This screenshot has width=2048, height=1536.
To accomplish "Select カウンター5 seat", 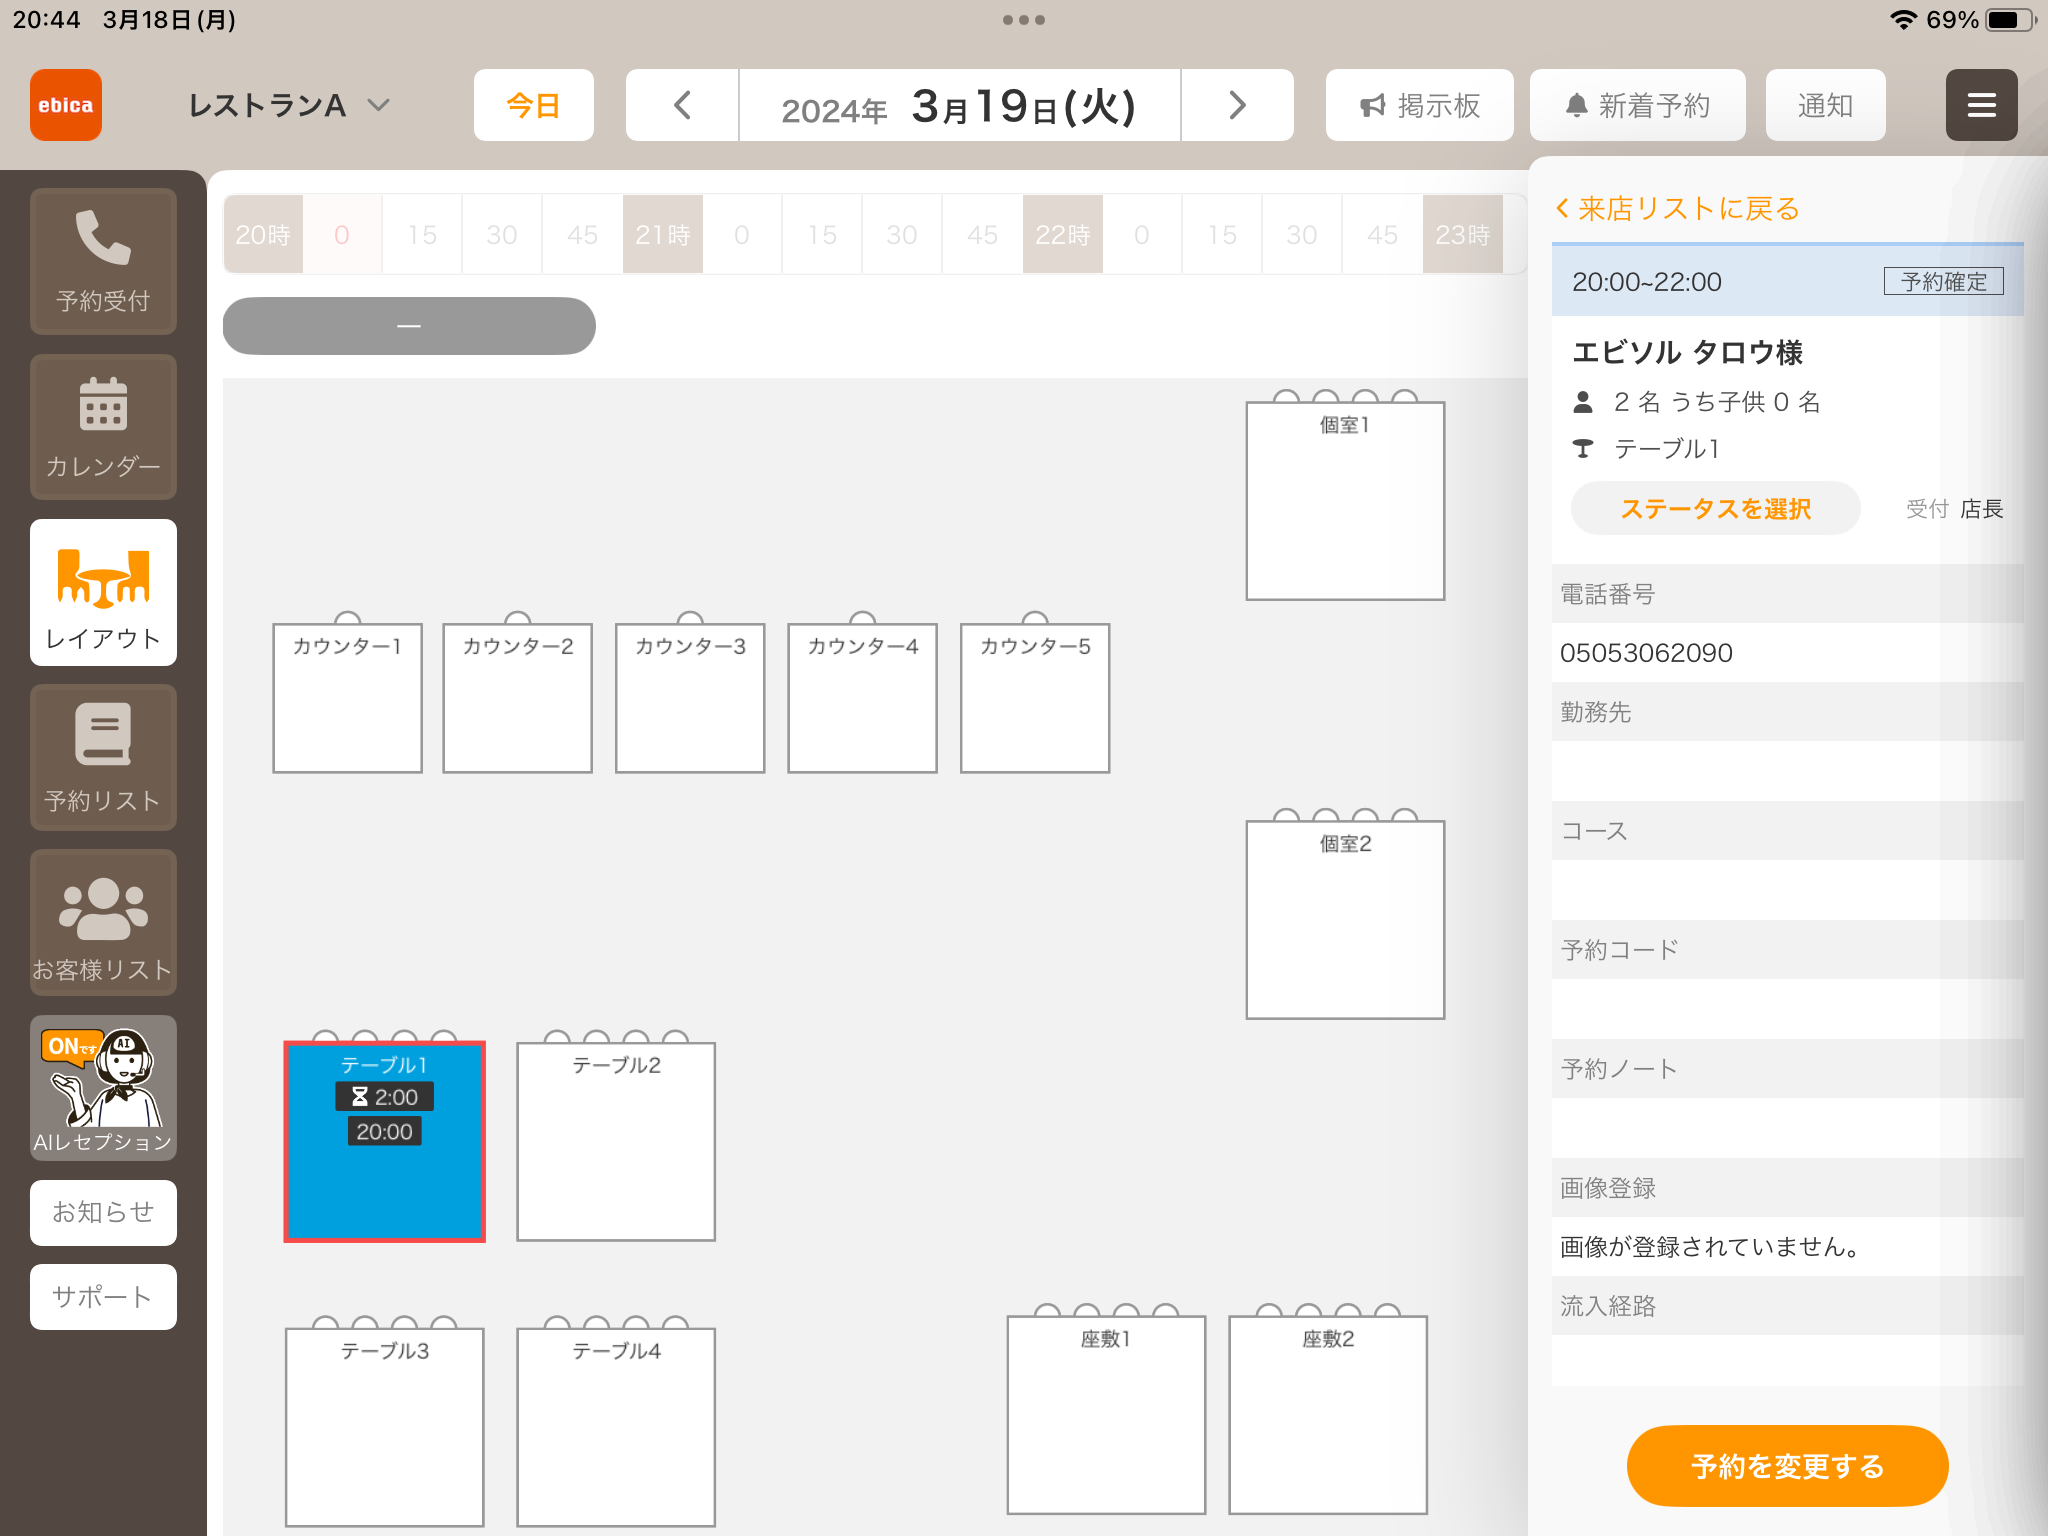I will 1035,698.
